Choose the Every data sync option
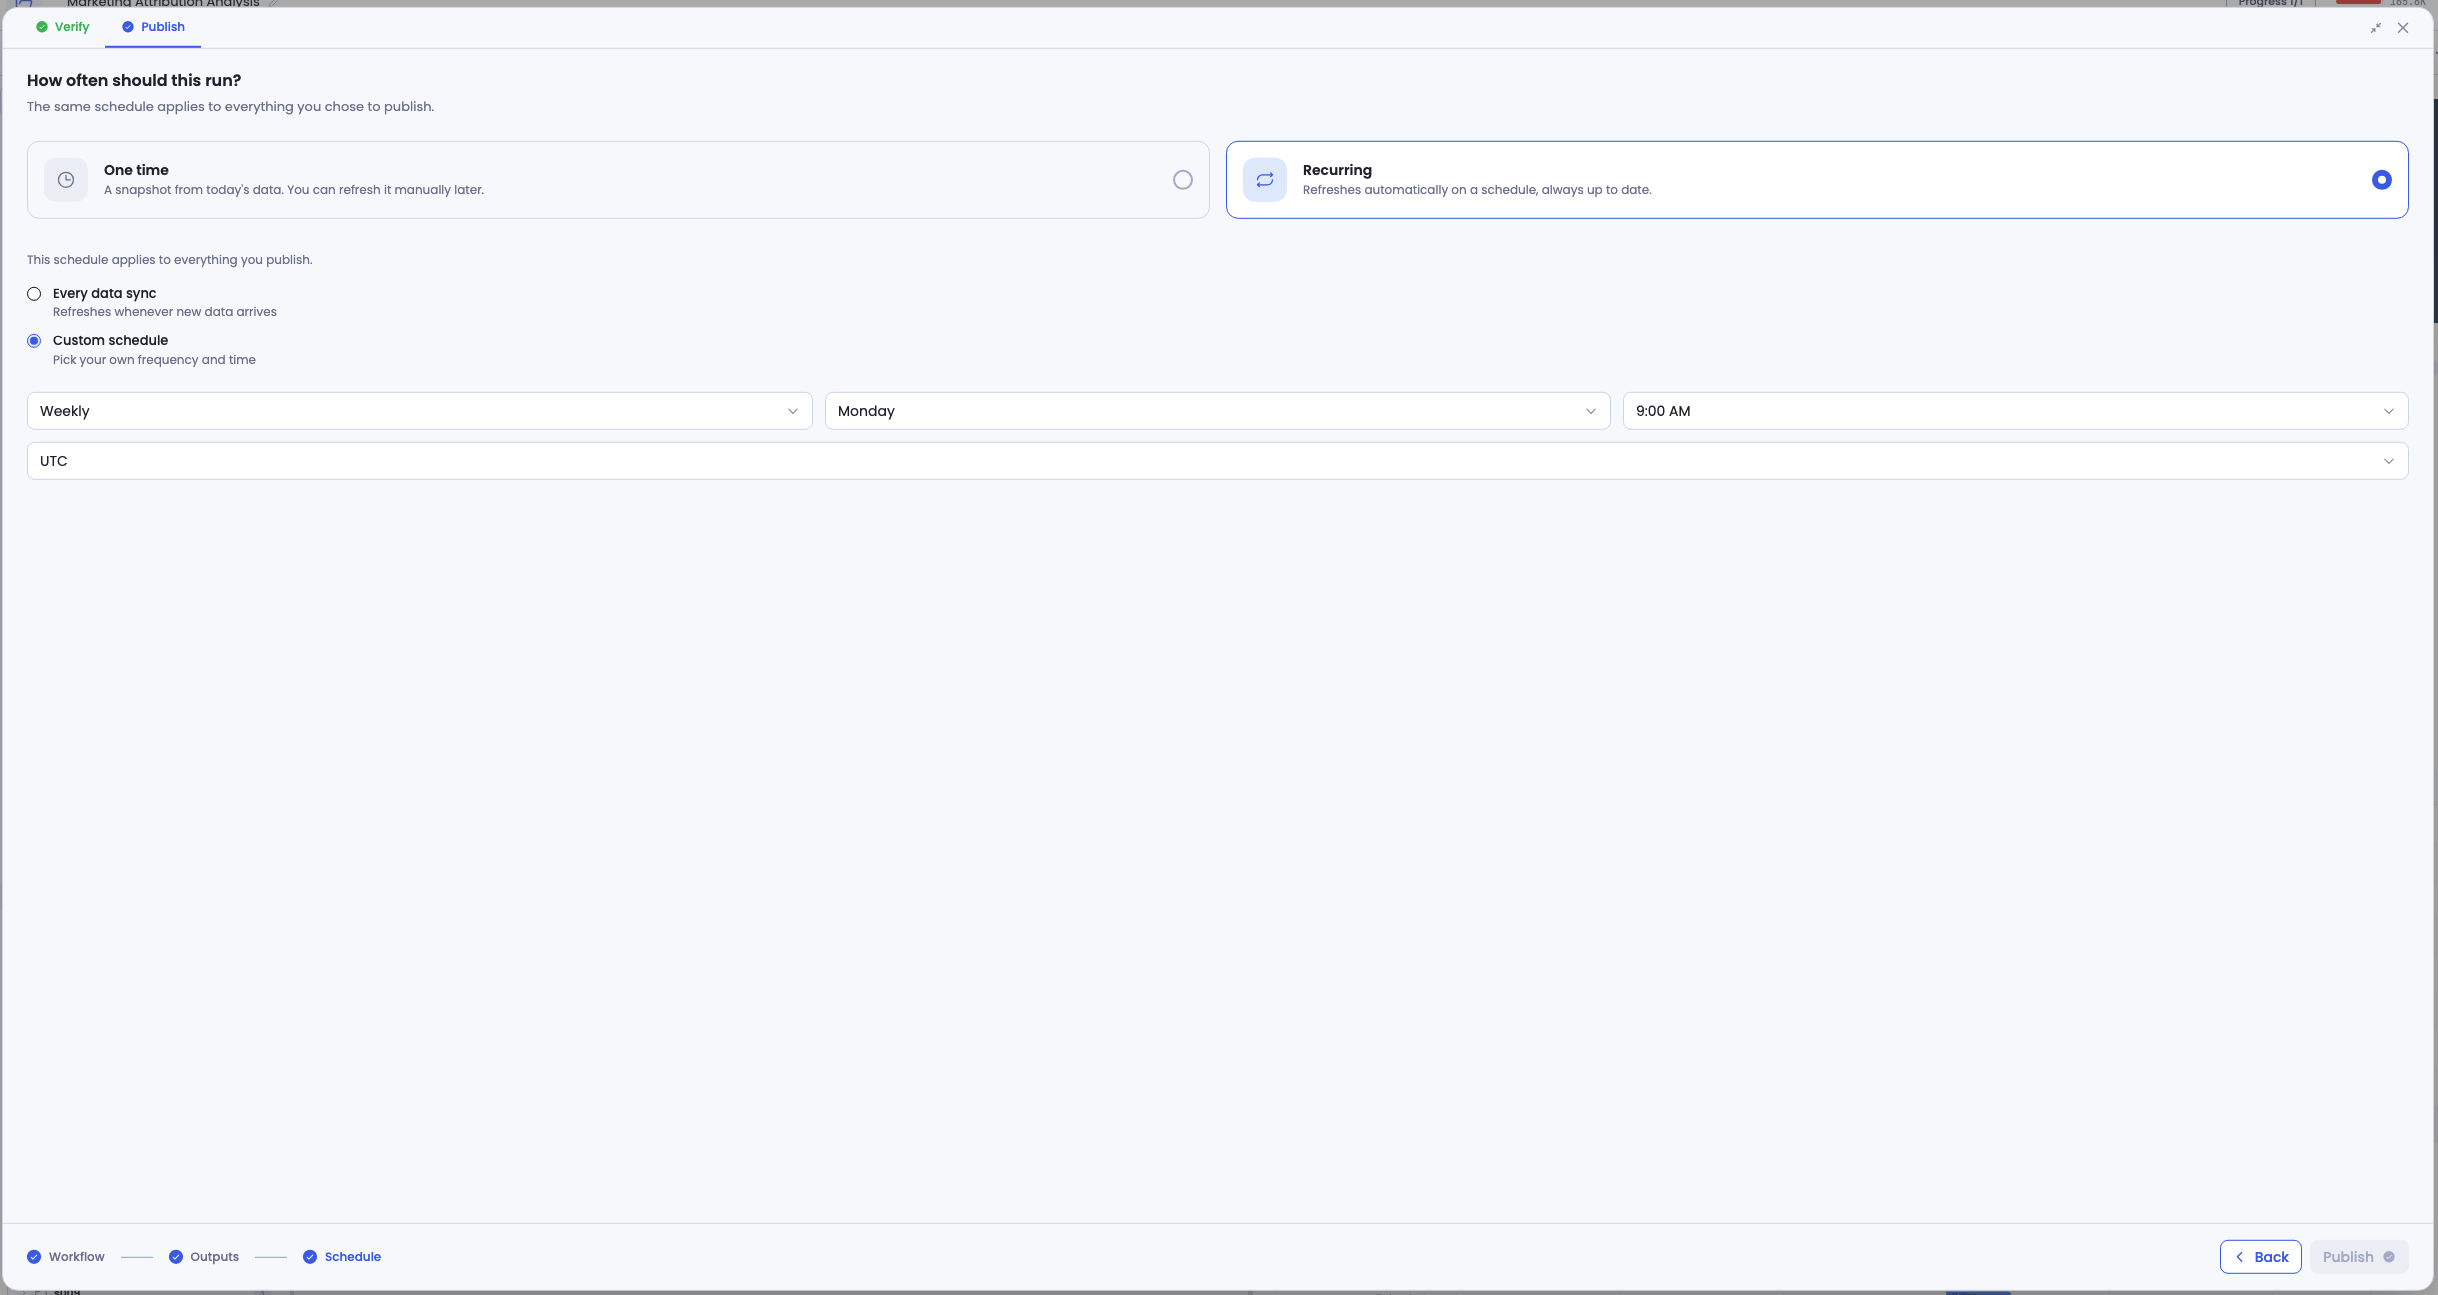The width and height of the screenshot is (2438, 1295). (34, 294)
